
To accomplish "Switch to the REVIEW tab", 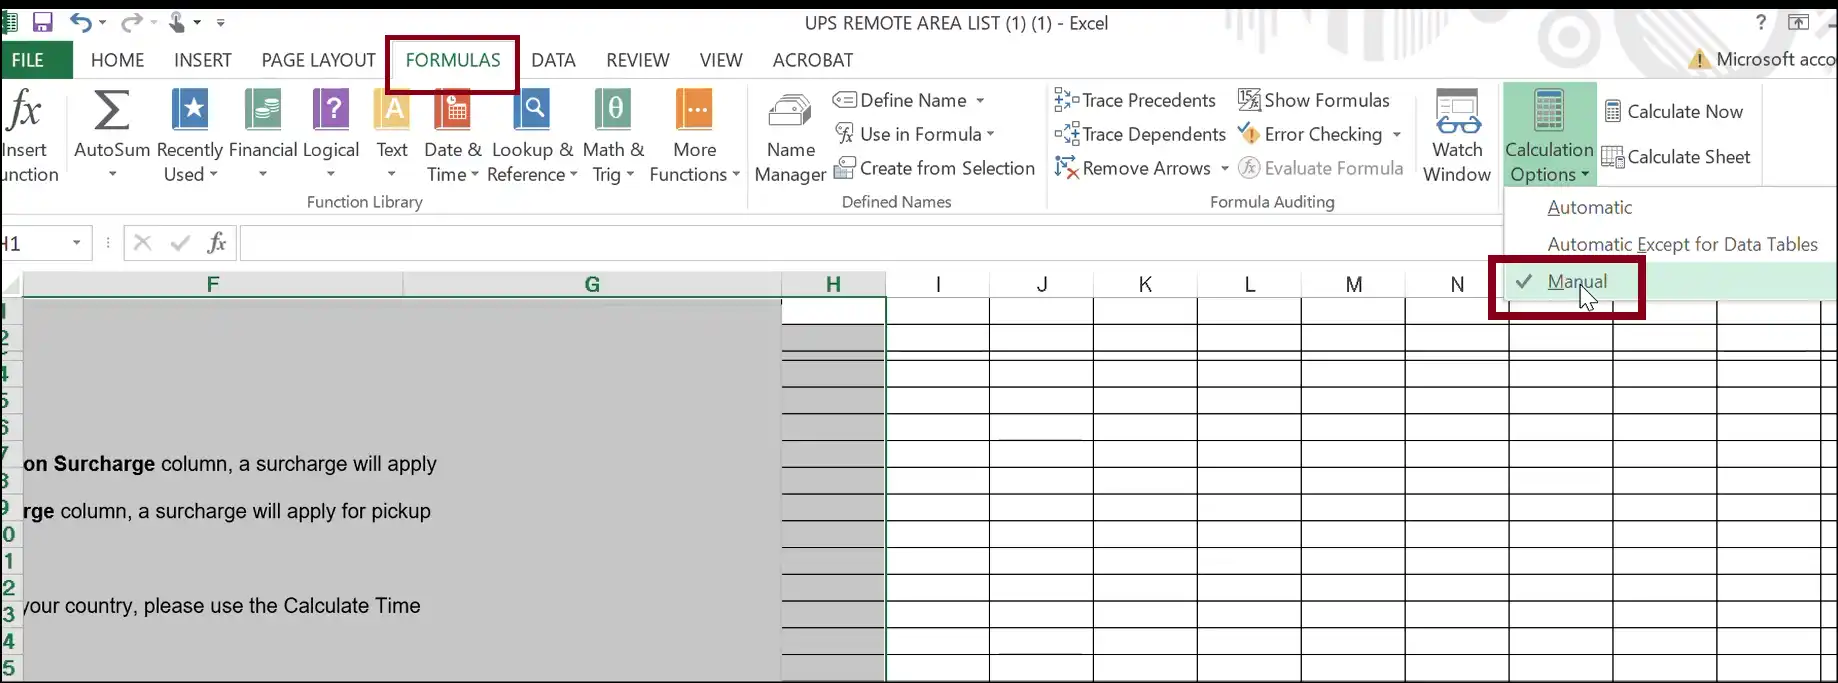I will click(x=638, y=60).
